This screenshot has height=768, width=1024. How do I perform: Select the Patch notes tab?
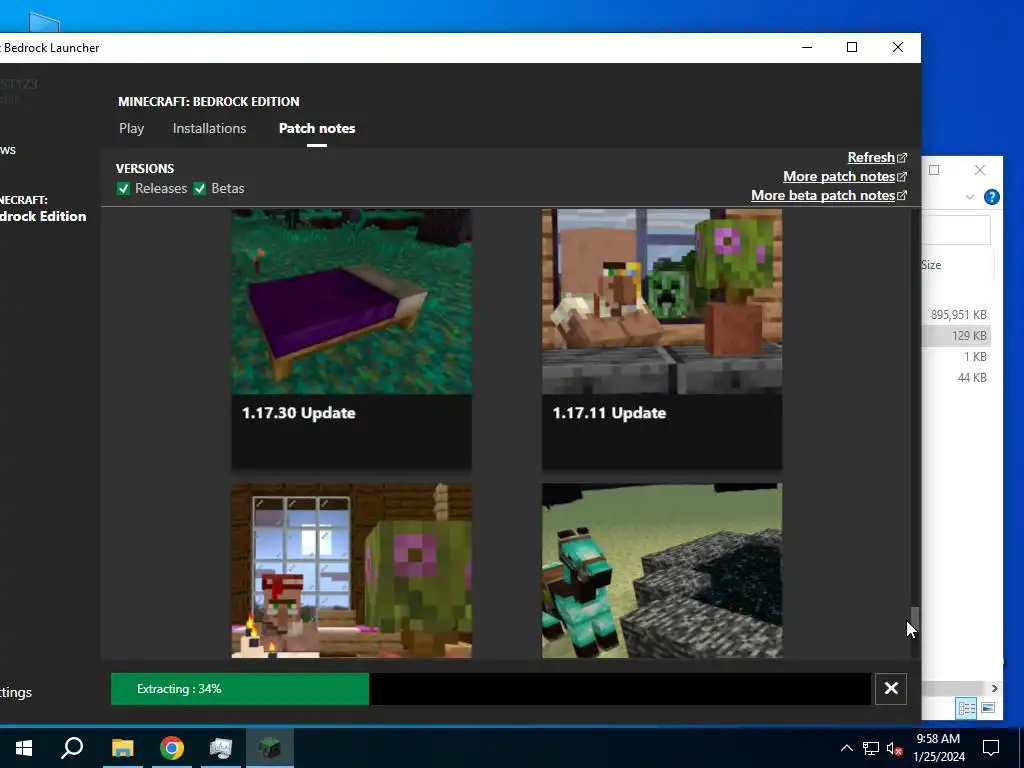pyautogui.click(x=317, y=129)
